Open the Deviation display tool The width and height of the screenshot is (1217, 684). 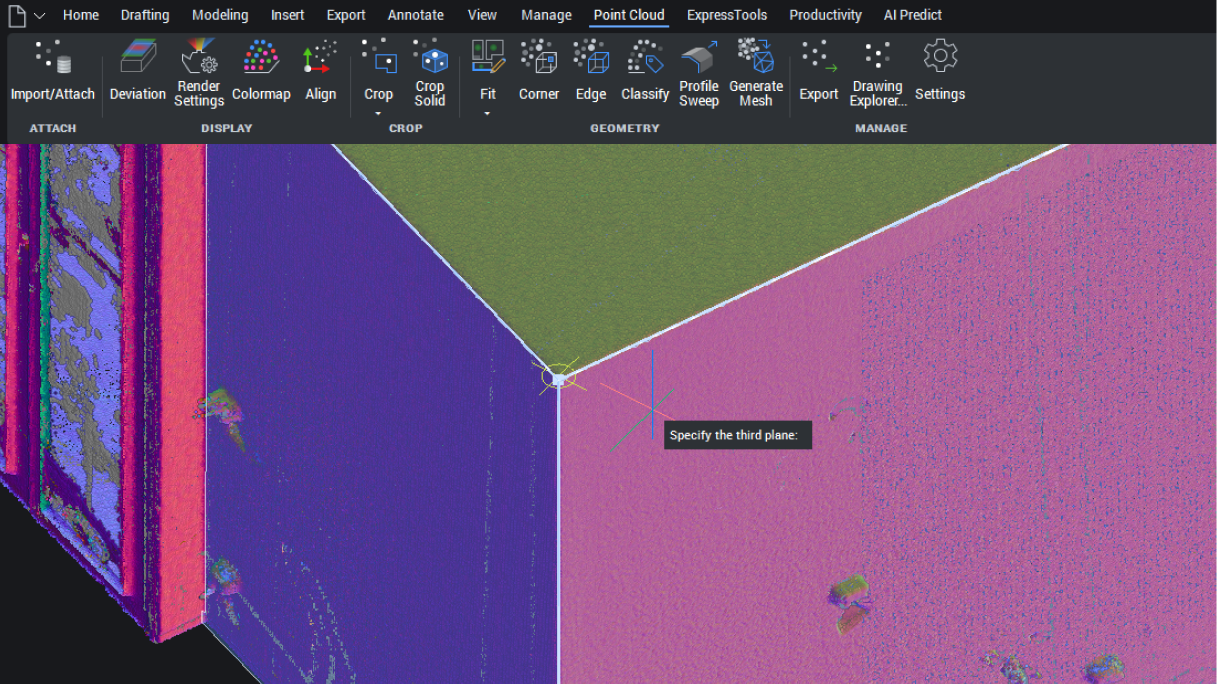137,71
